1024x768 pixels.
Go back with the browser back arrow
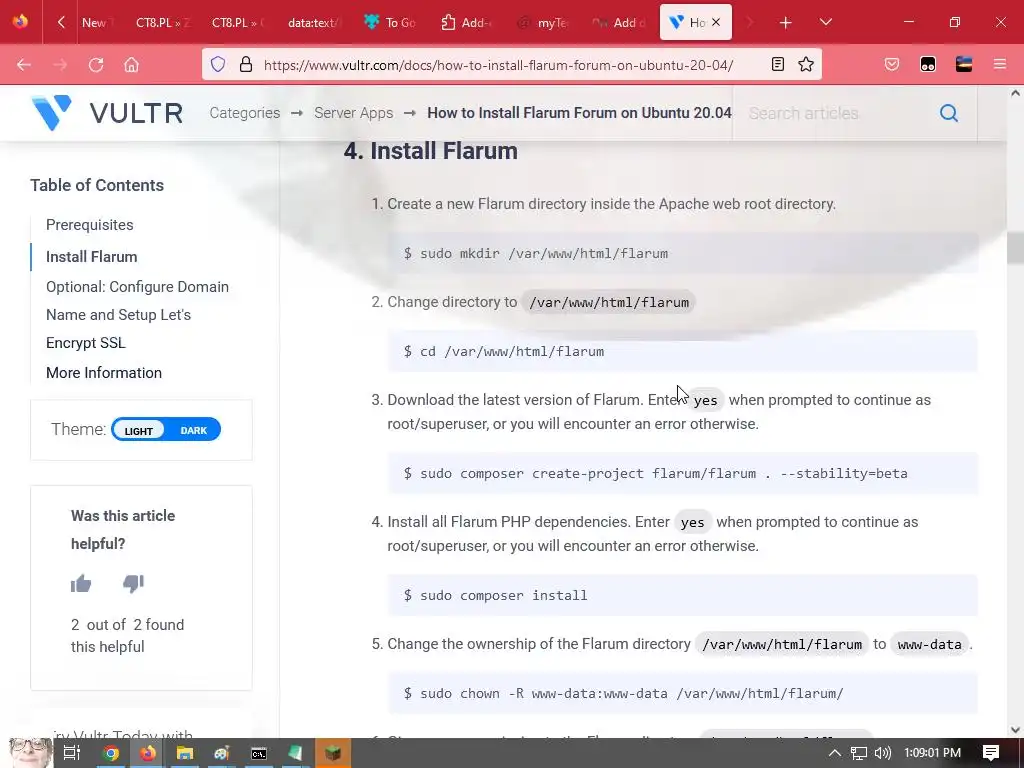point(24,65)
